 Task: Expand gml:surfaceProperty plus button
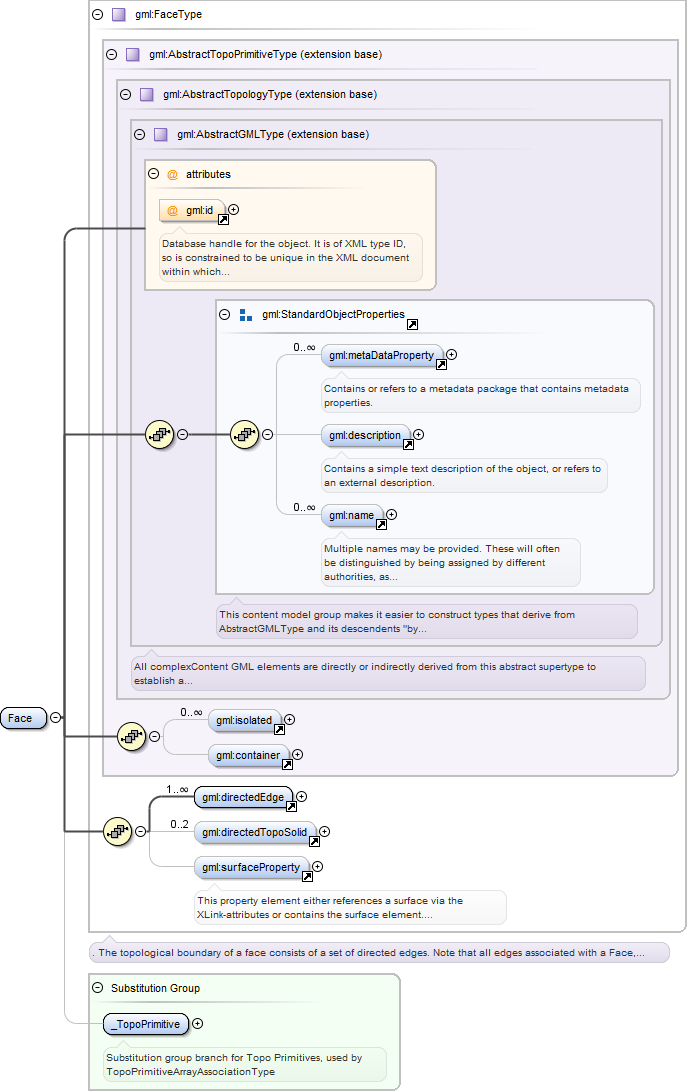pos(318,866)
